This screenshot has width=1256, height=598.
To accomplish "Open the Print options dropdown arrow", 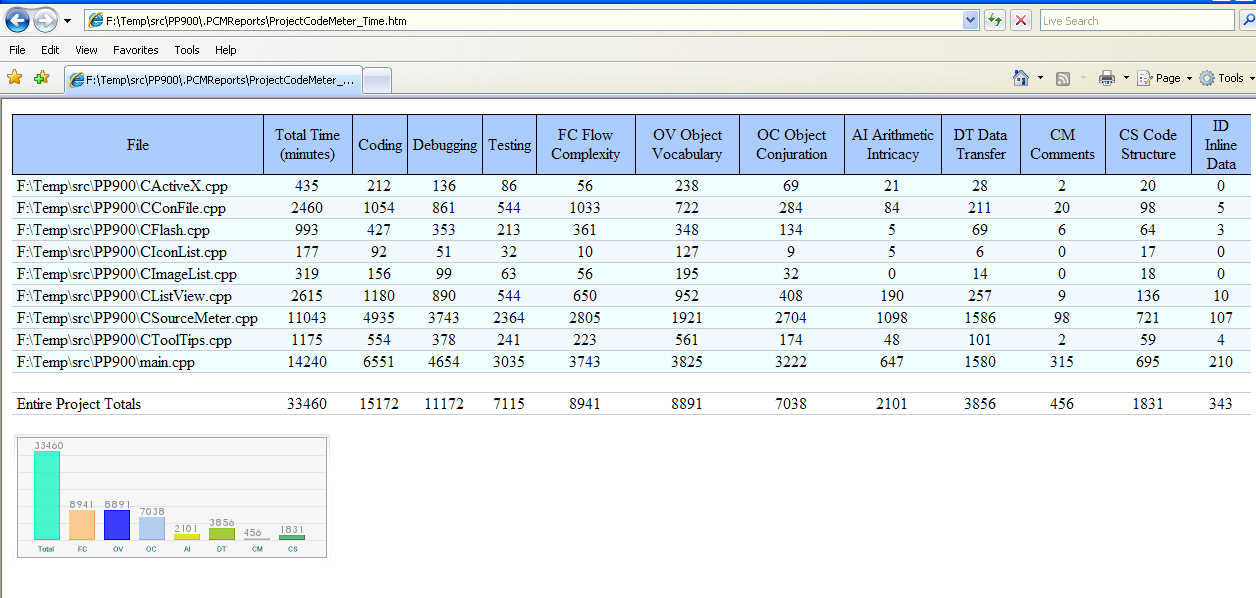I will coord(1126,78).
